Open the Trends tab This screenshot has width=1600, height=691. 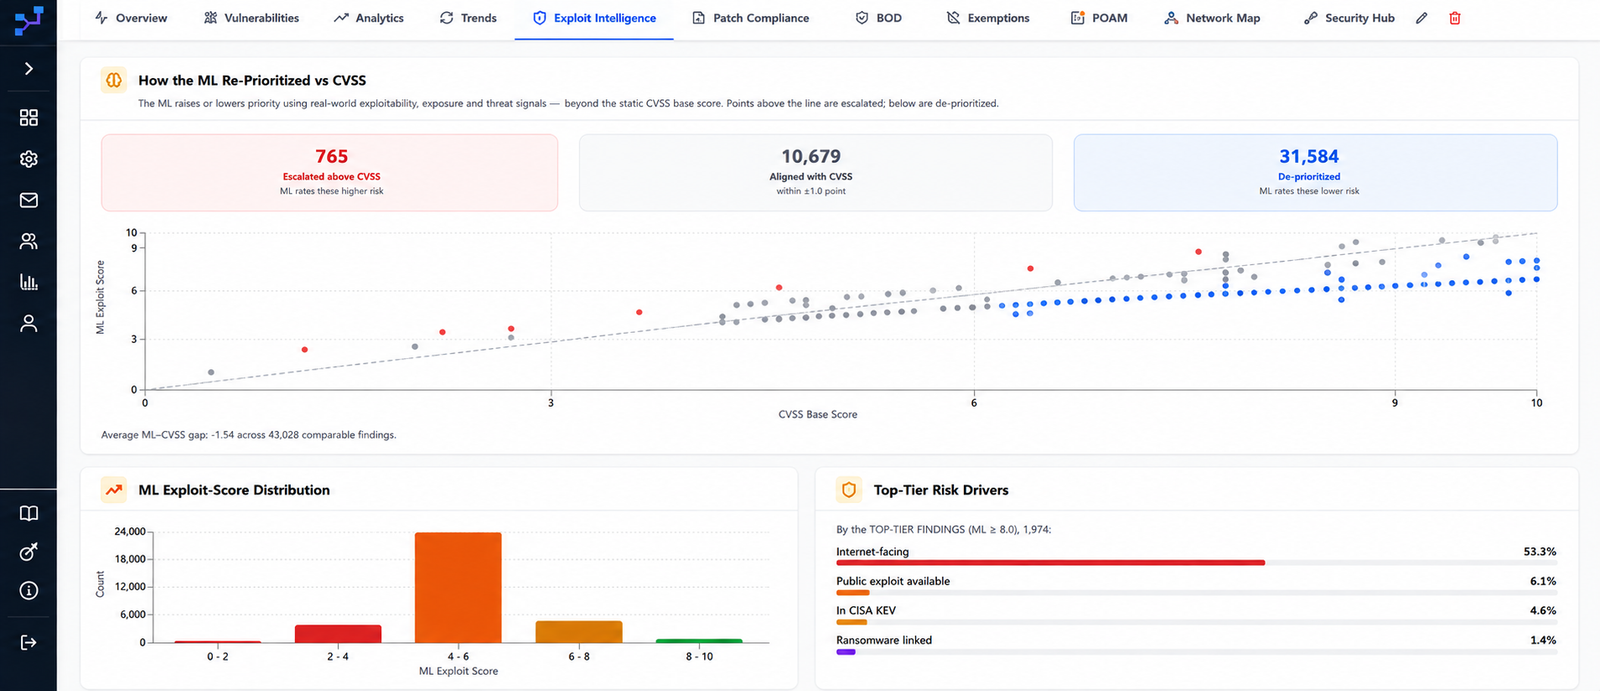tap(468, 18)
